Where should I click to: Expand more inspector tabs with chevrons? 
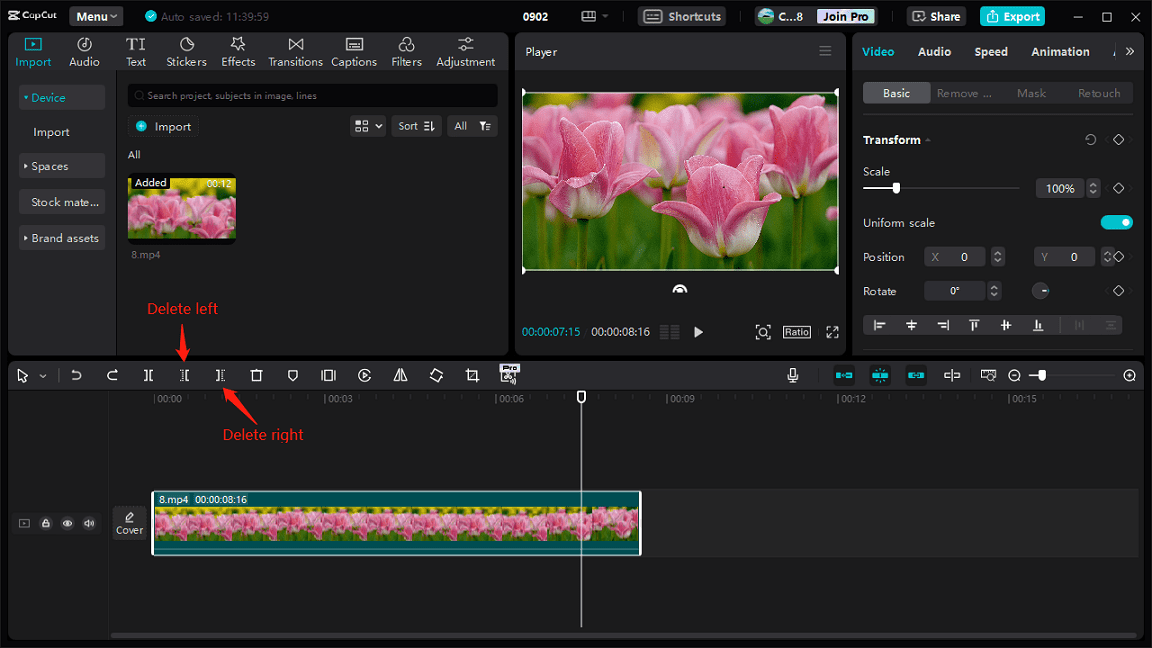tap(1130, 51)
